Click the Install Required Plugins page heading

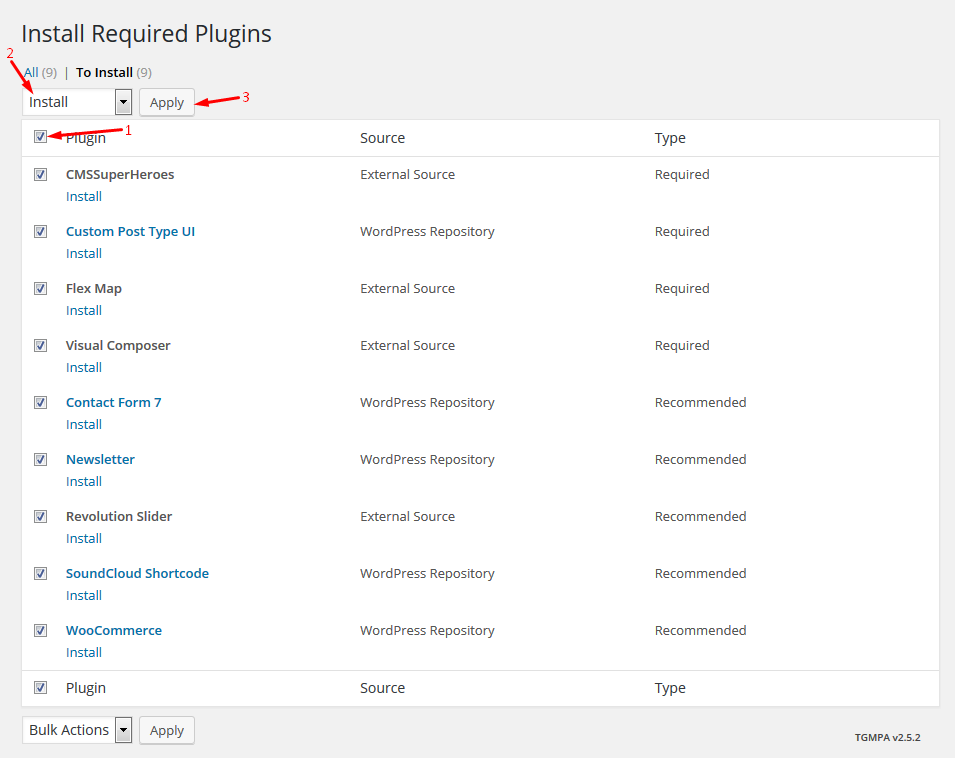tap(146, 34)
